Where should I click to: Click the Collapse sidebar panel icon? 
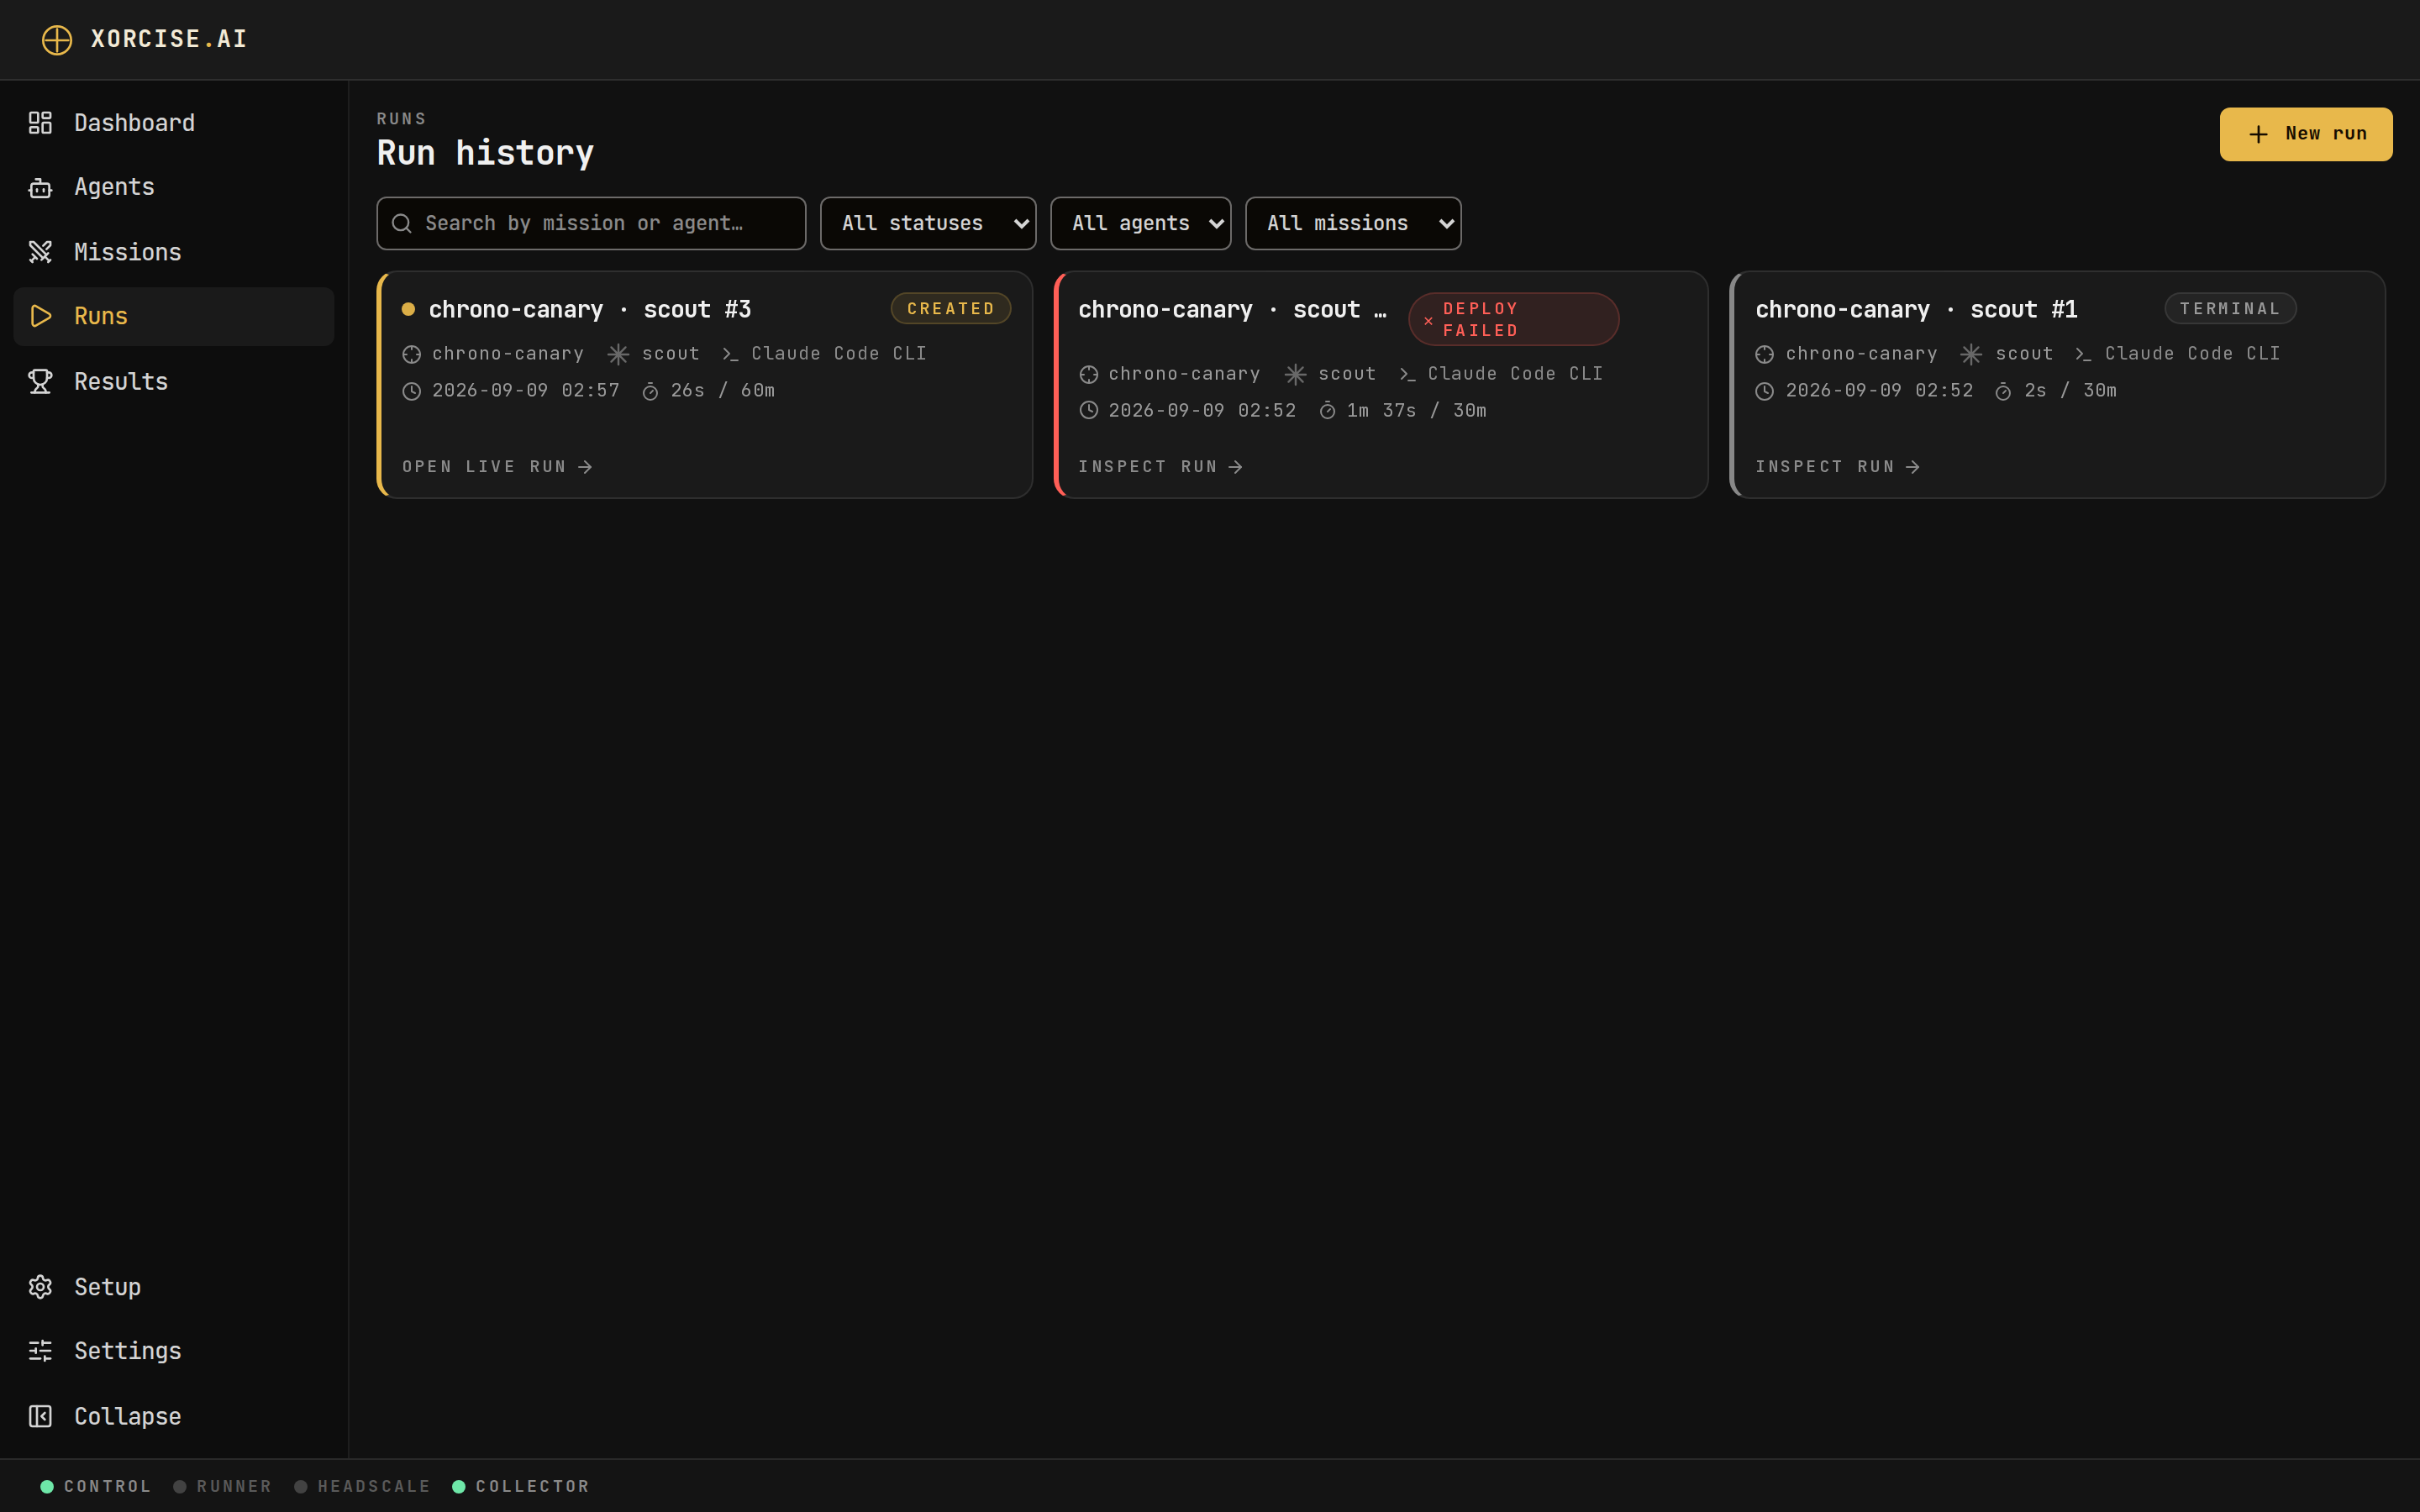pyautogui.click(x=40, y=1416)
